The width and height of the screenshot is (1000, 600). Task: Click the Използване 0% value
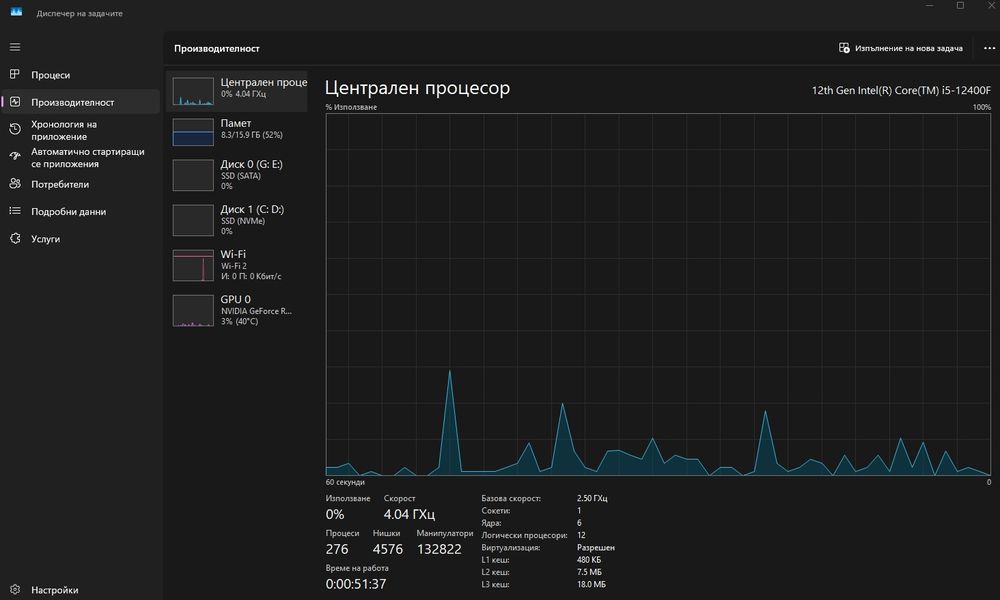click(335, 514)
